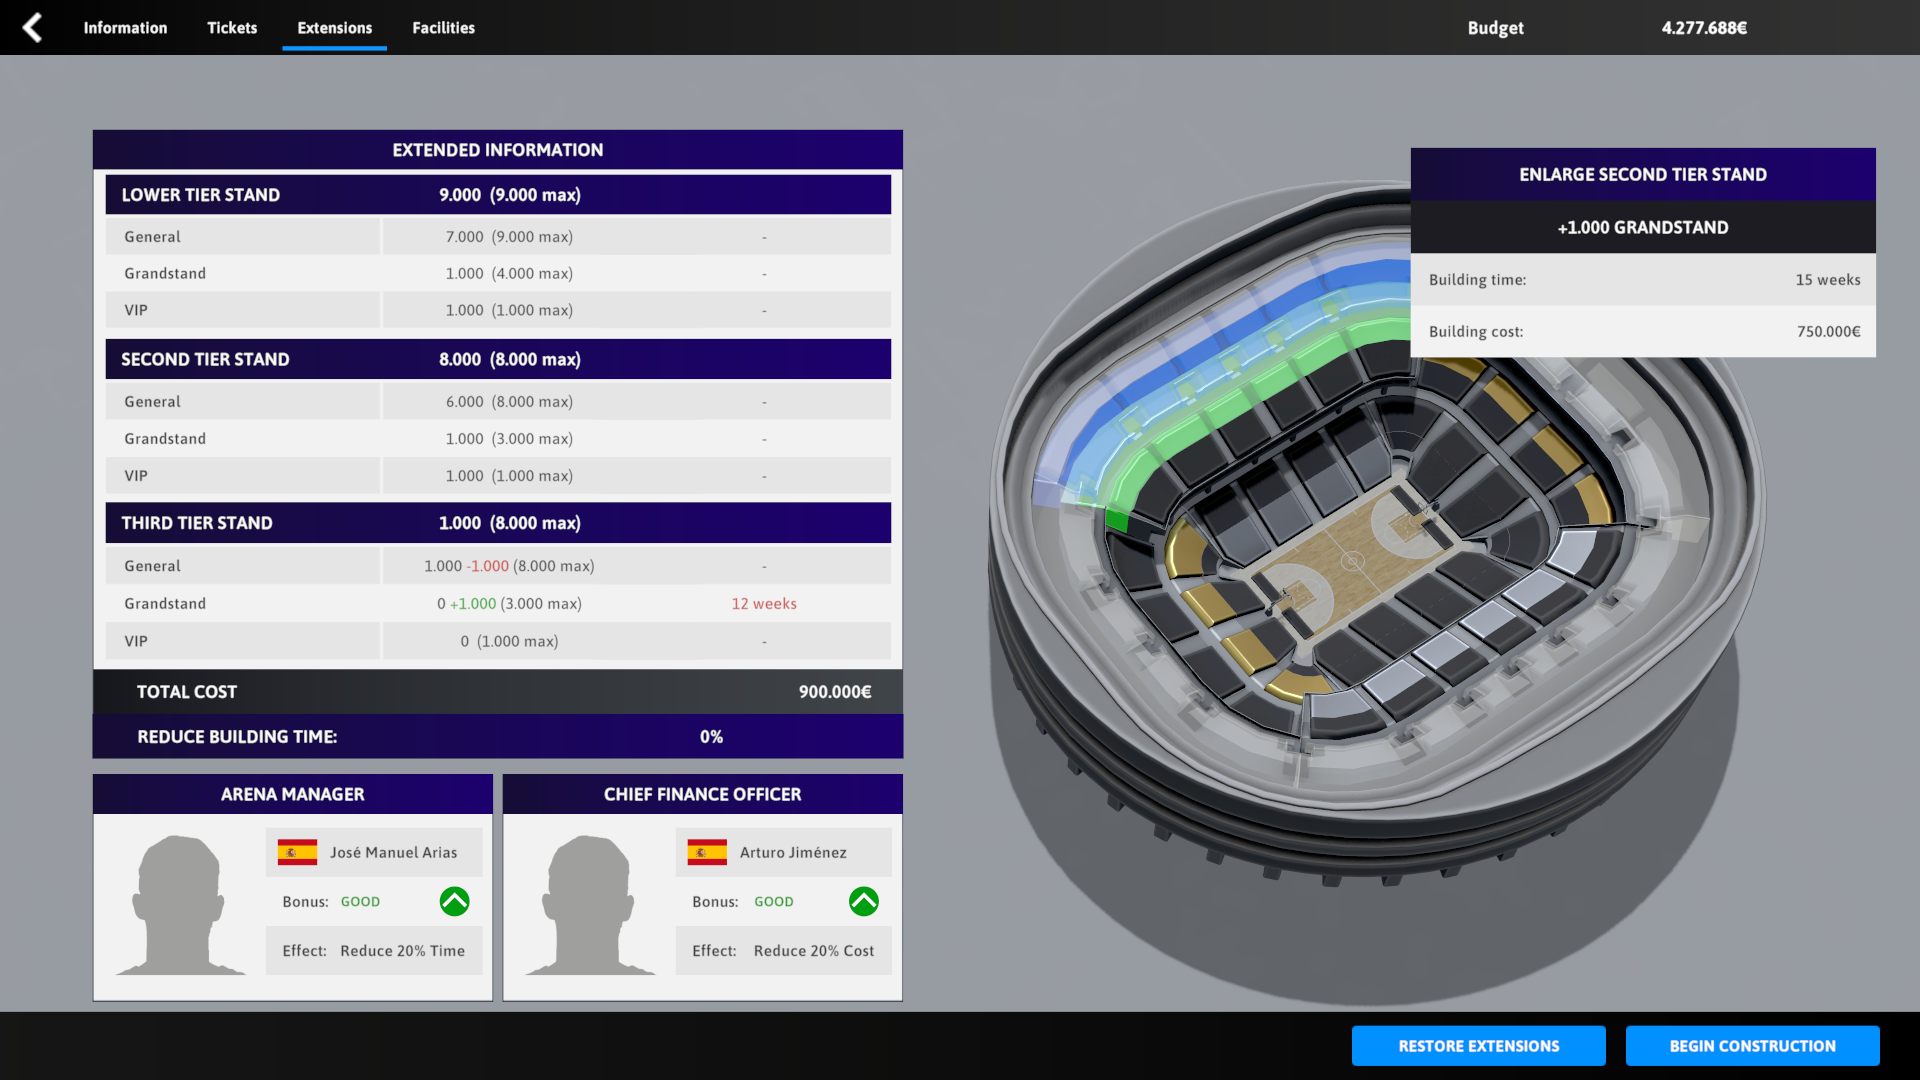Image resolution: width=1920 pixels, height=1080 pixels.
Task: Open the Facilities tab
Action: pyautogui.click(x=443, y=28)
